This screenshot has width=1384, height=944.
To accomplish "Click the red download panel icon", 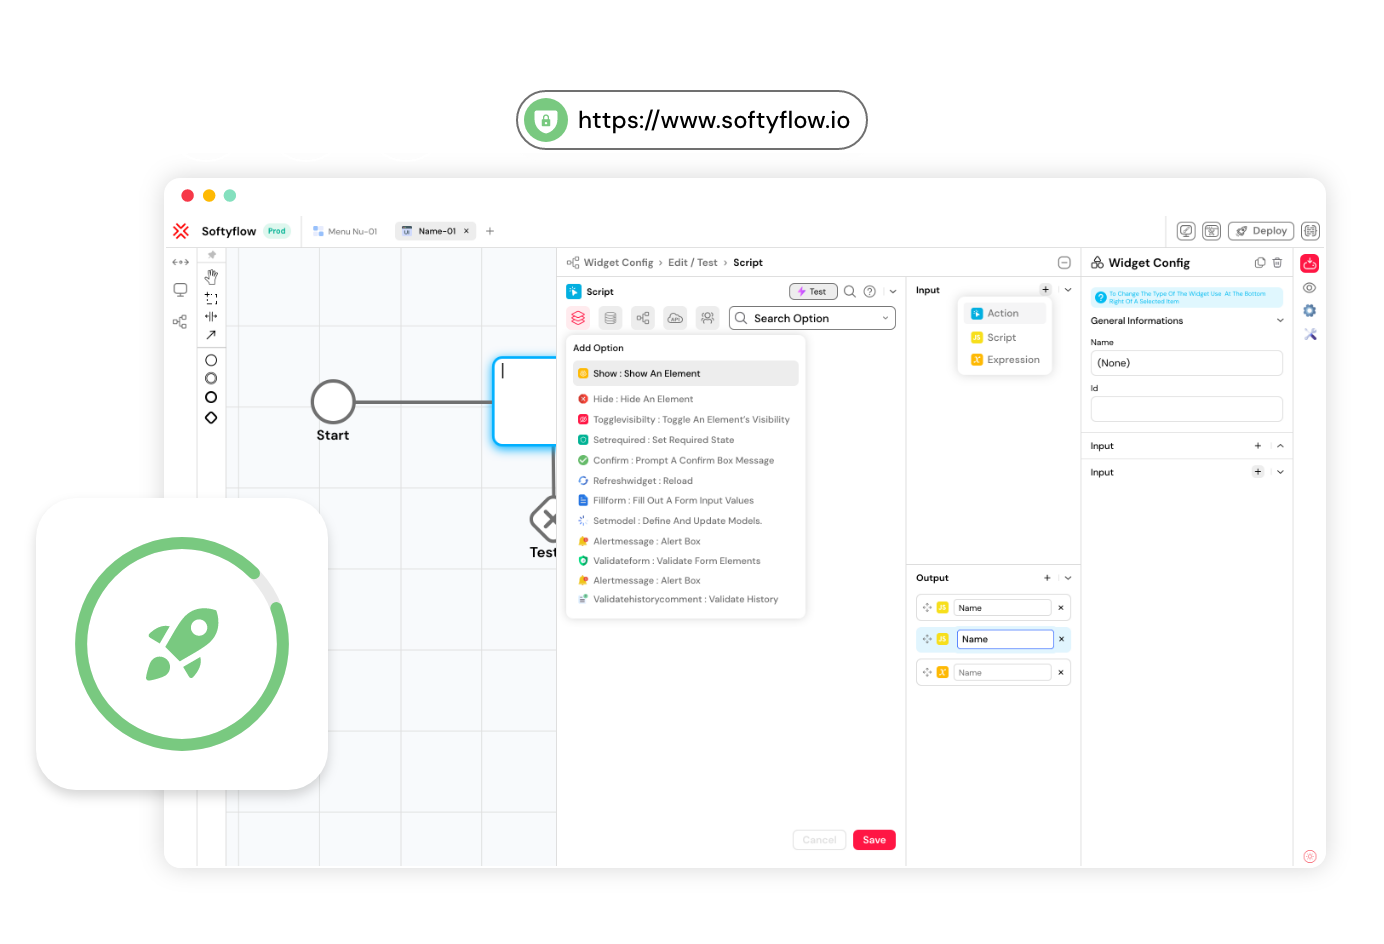I will pos(1310,263).
